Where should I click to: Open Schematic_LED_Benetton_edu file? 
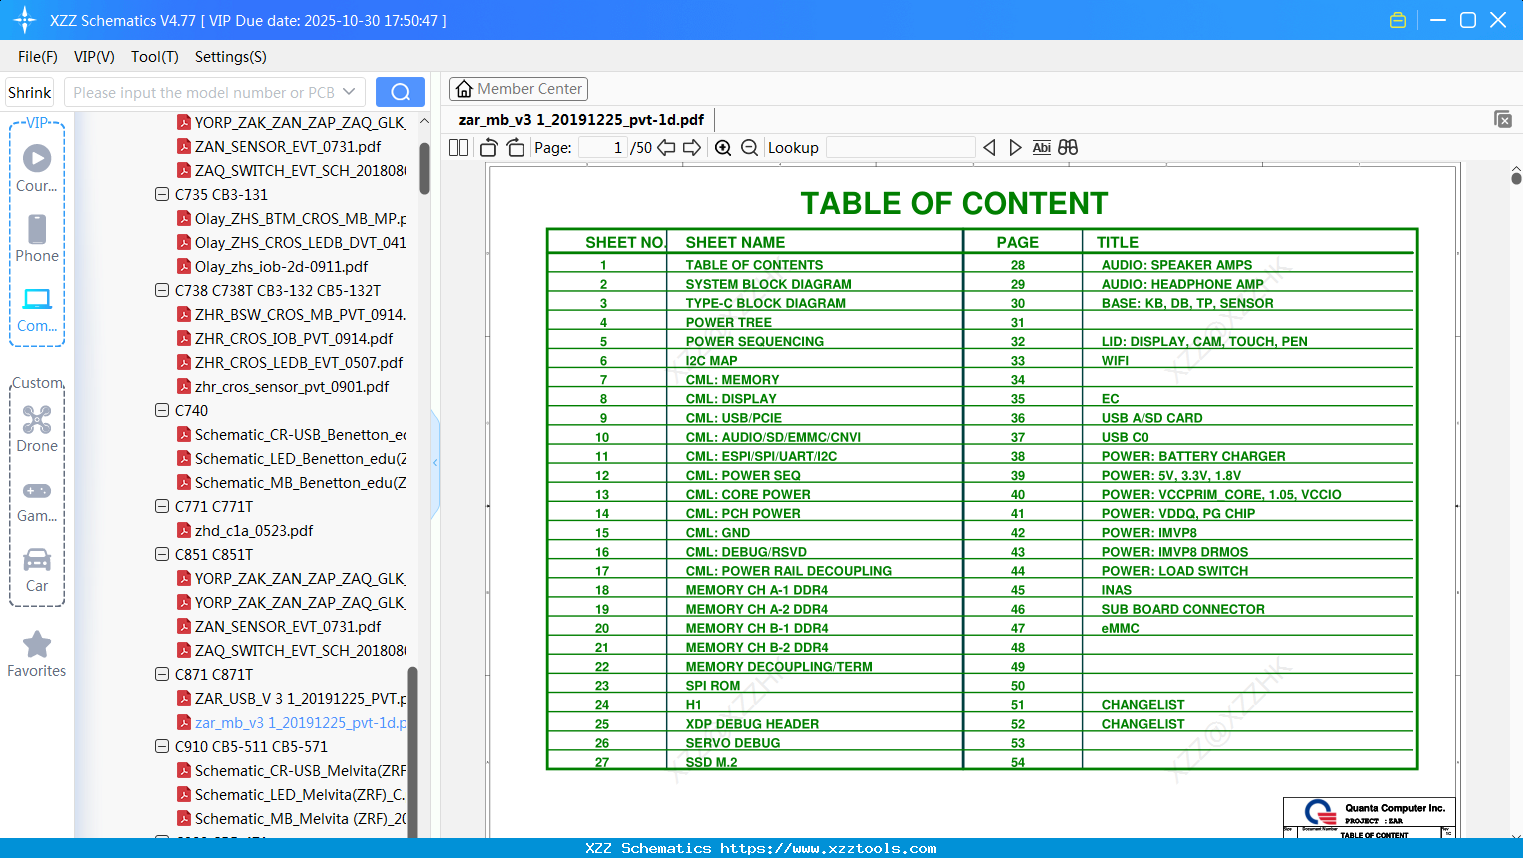(x=292, y=458)
